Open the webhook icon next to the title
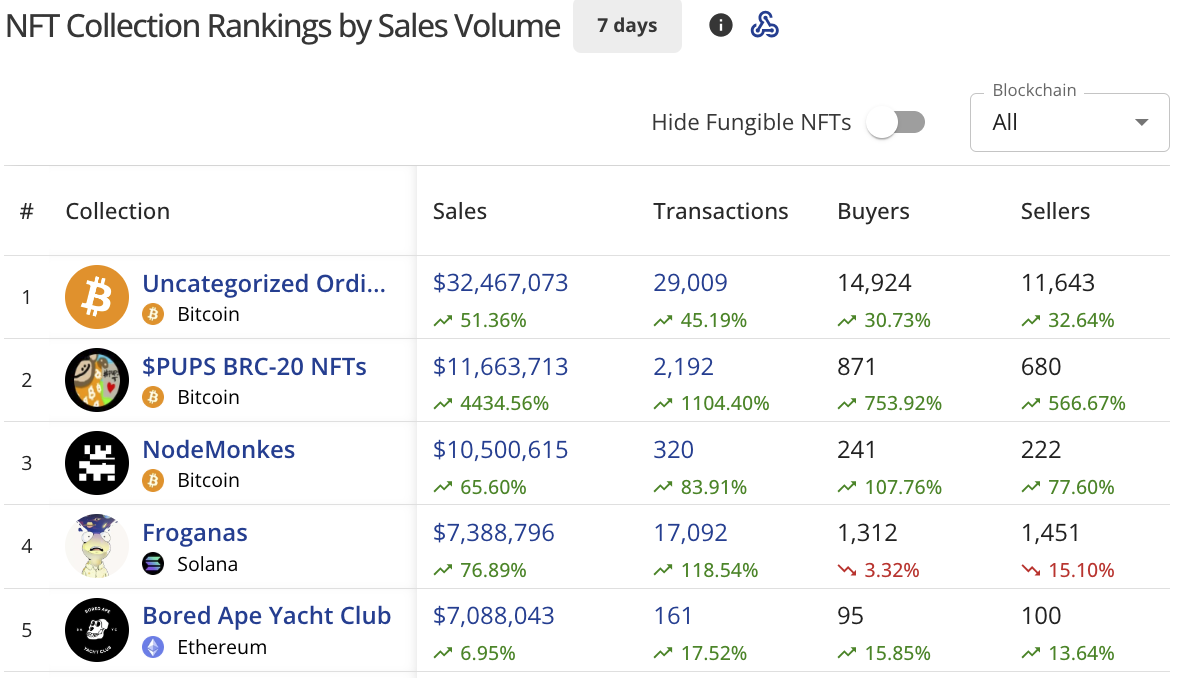The width and height of the screenshot is (1190, 678). point(764,26)
